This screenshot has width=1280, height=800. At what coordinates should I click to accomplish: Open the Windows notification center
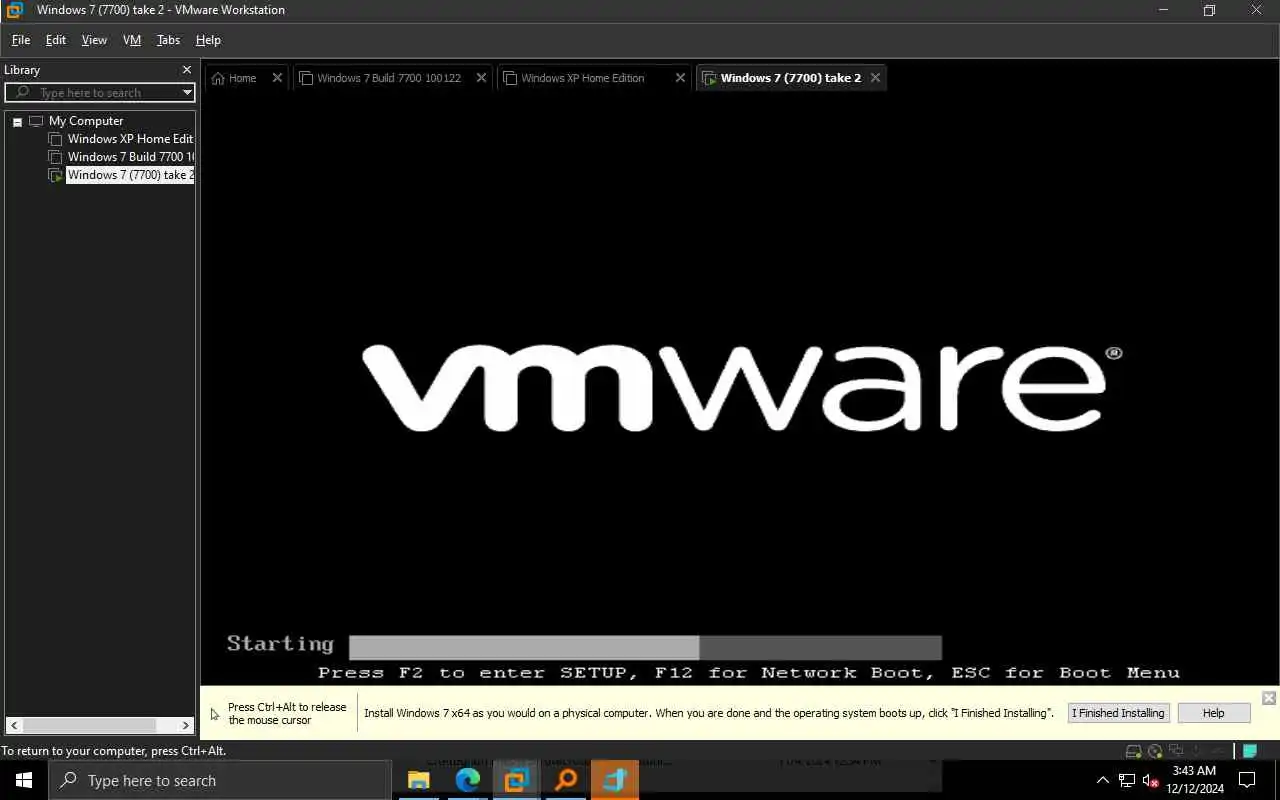coord(1247,780)
